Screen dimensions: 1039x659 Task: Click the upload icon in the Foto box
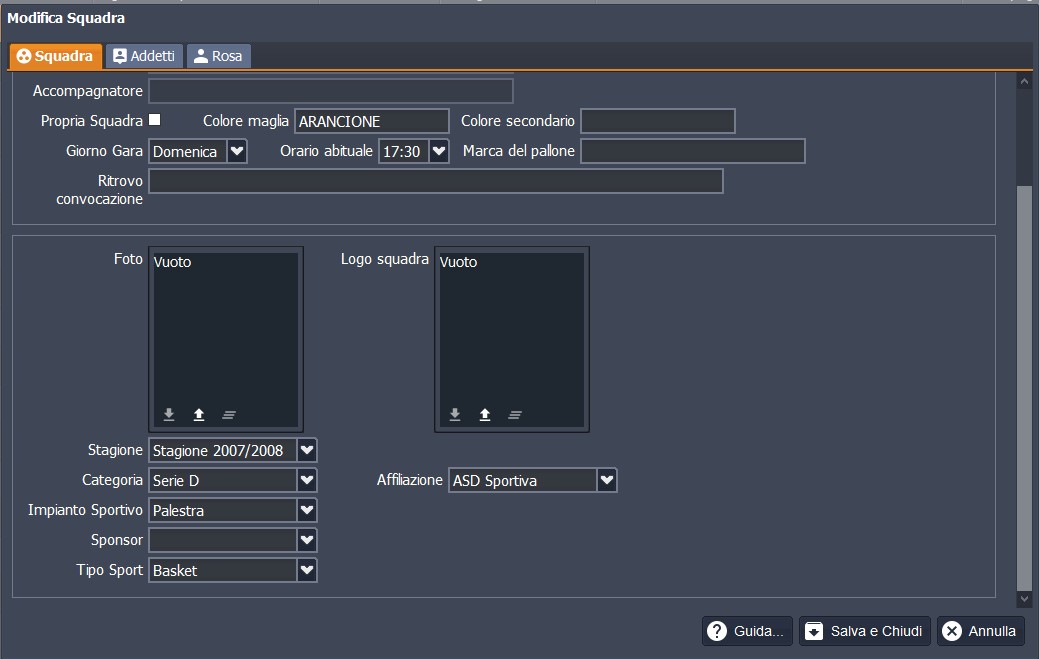(x=199, y=414)
